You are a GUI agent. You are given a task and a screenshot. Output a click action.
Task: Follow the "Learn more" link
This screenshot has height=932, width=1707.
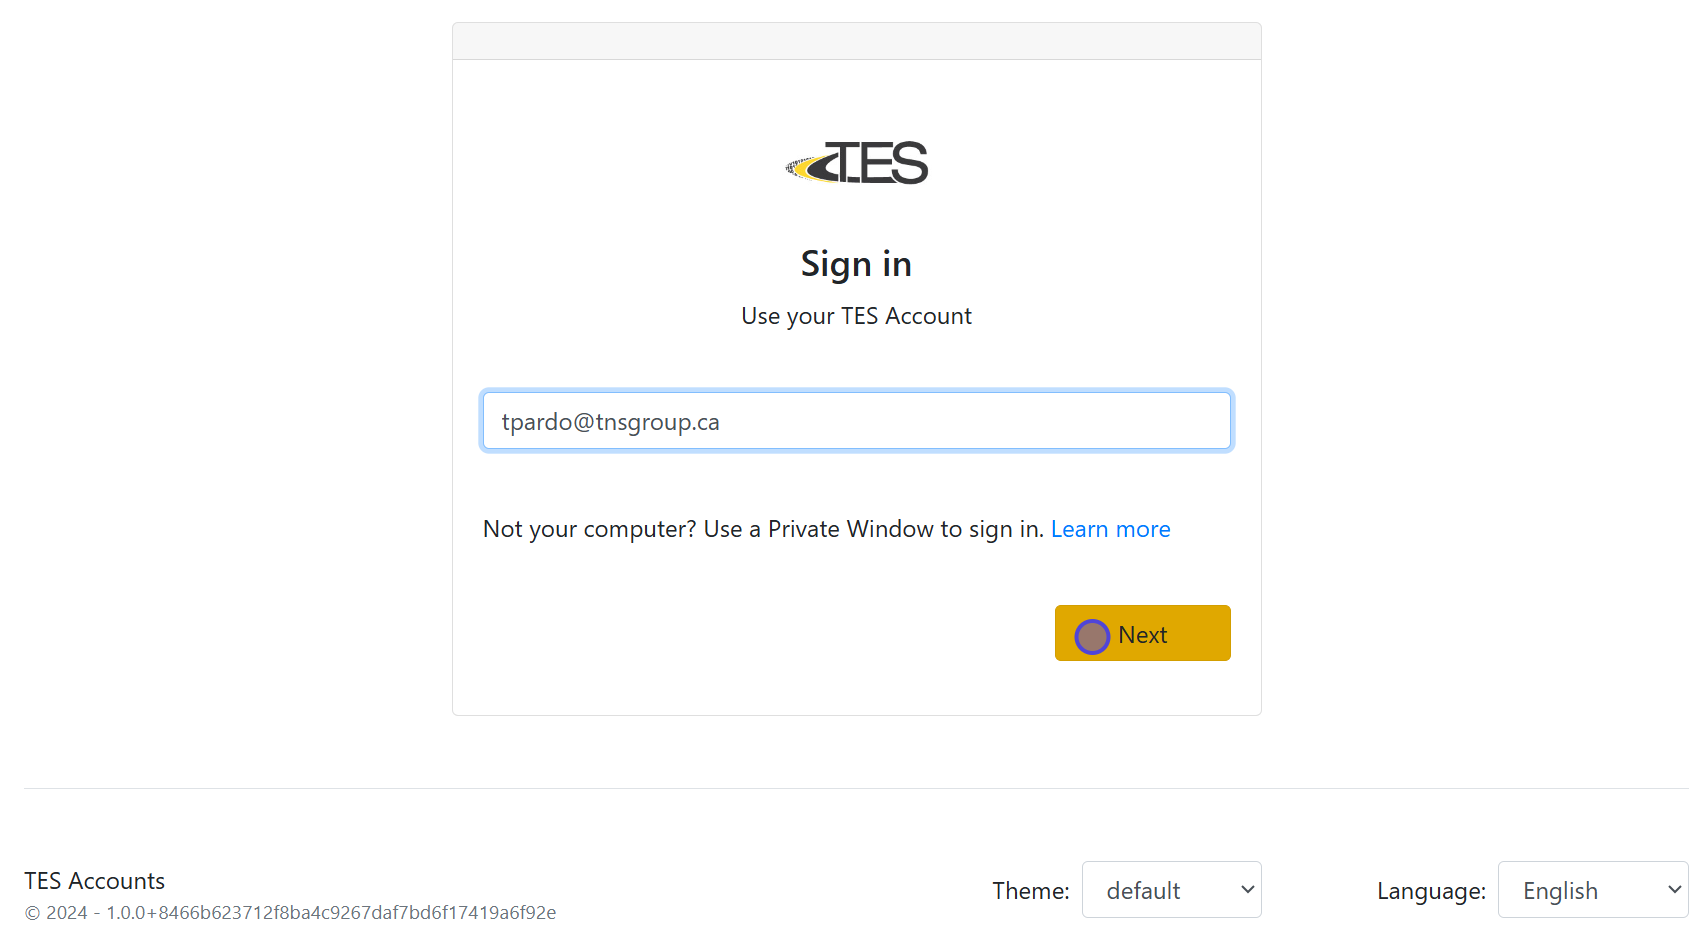1110,529
